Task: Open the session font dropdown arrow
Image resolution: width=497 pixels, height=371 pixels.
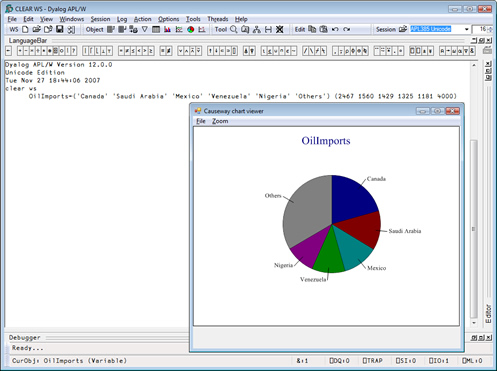Action: (466, 29)
